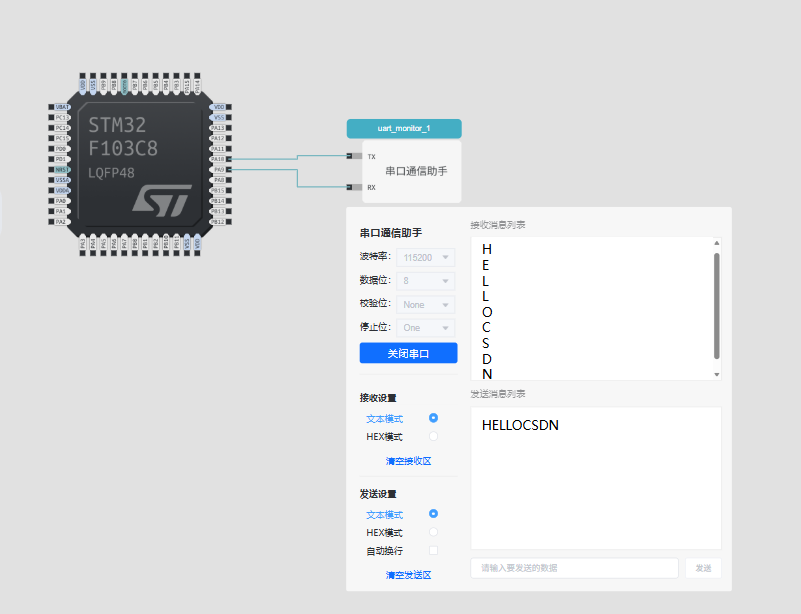Open the 校验位 None dropdown

[x=426, y=304]
